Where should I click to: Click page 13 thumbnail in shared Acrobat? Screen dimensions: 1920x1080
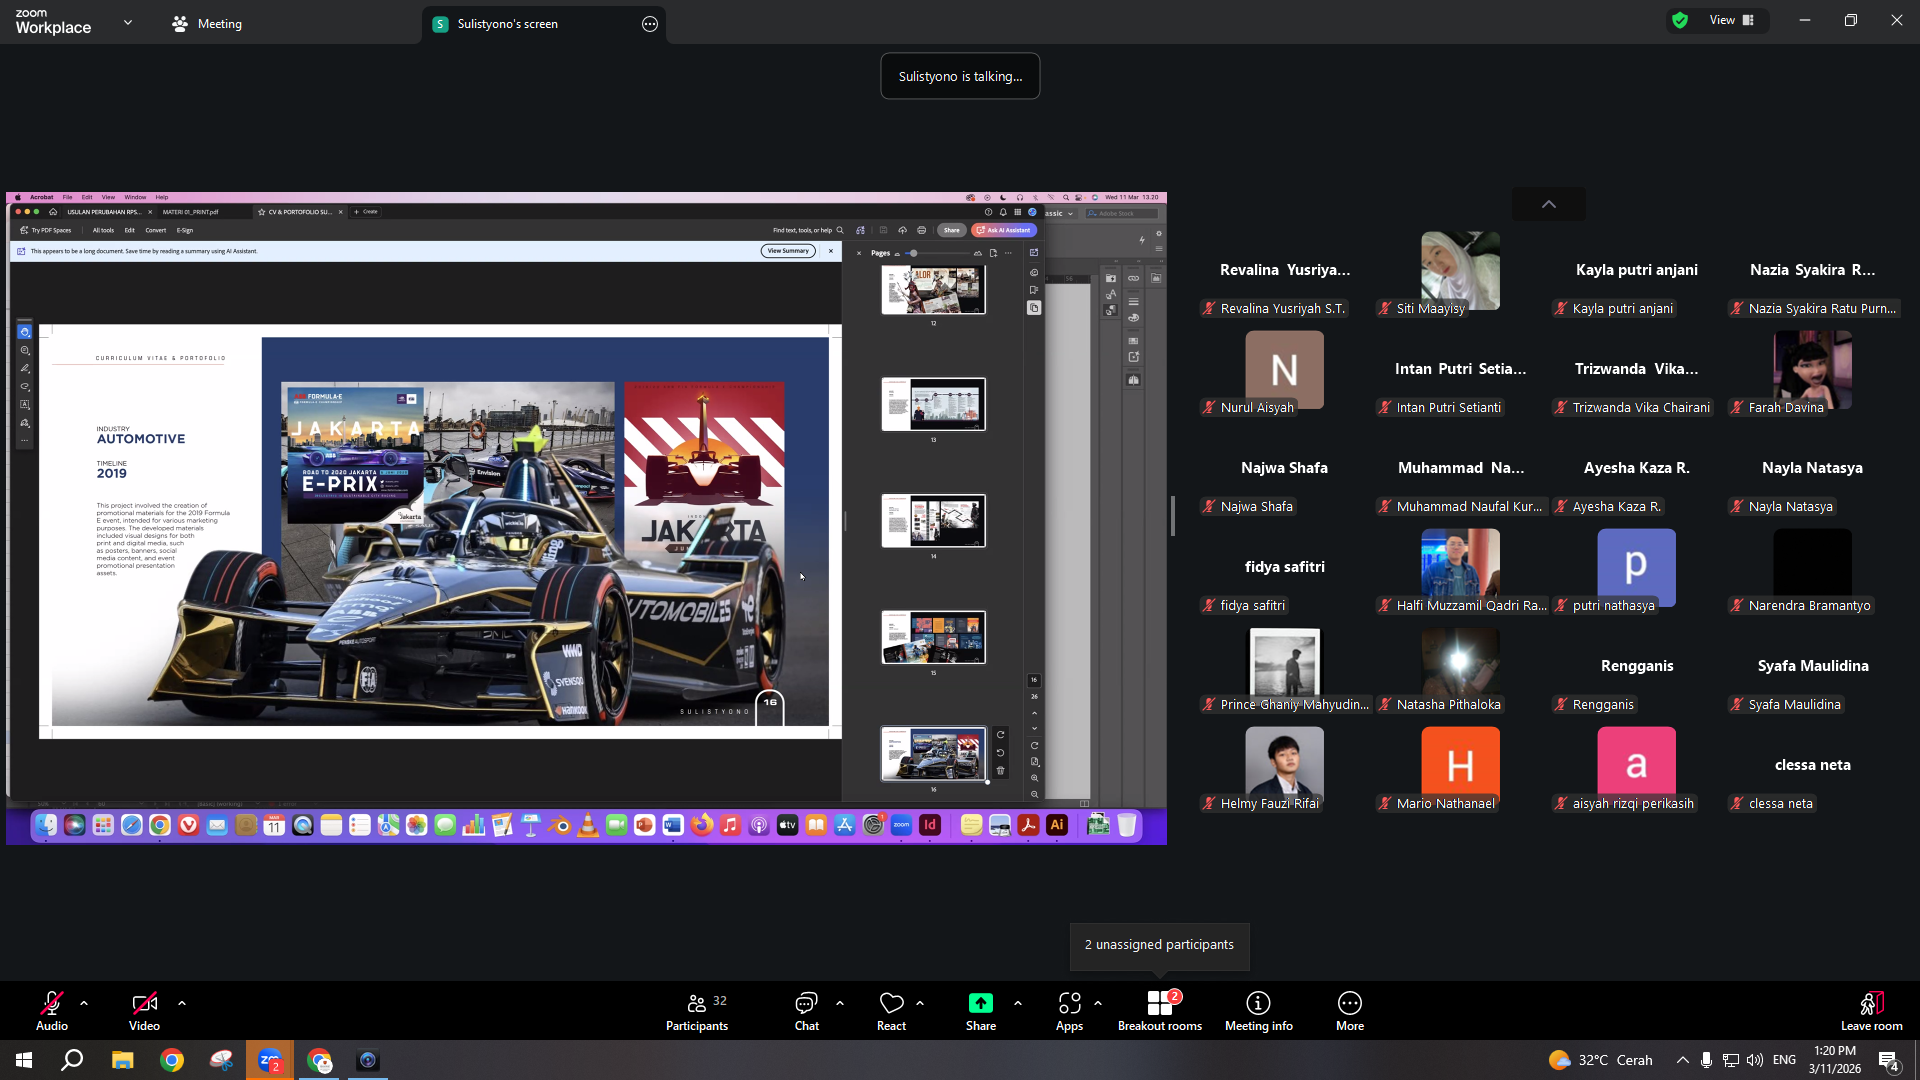933,404
